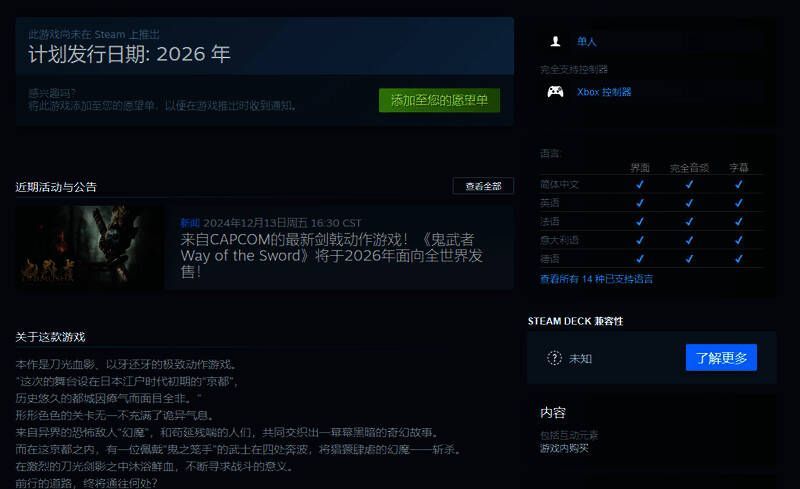Add the game with 添加至您的愿望单
800x489 pixels.
pos(439,101)
